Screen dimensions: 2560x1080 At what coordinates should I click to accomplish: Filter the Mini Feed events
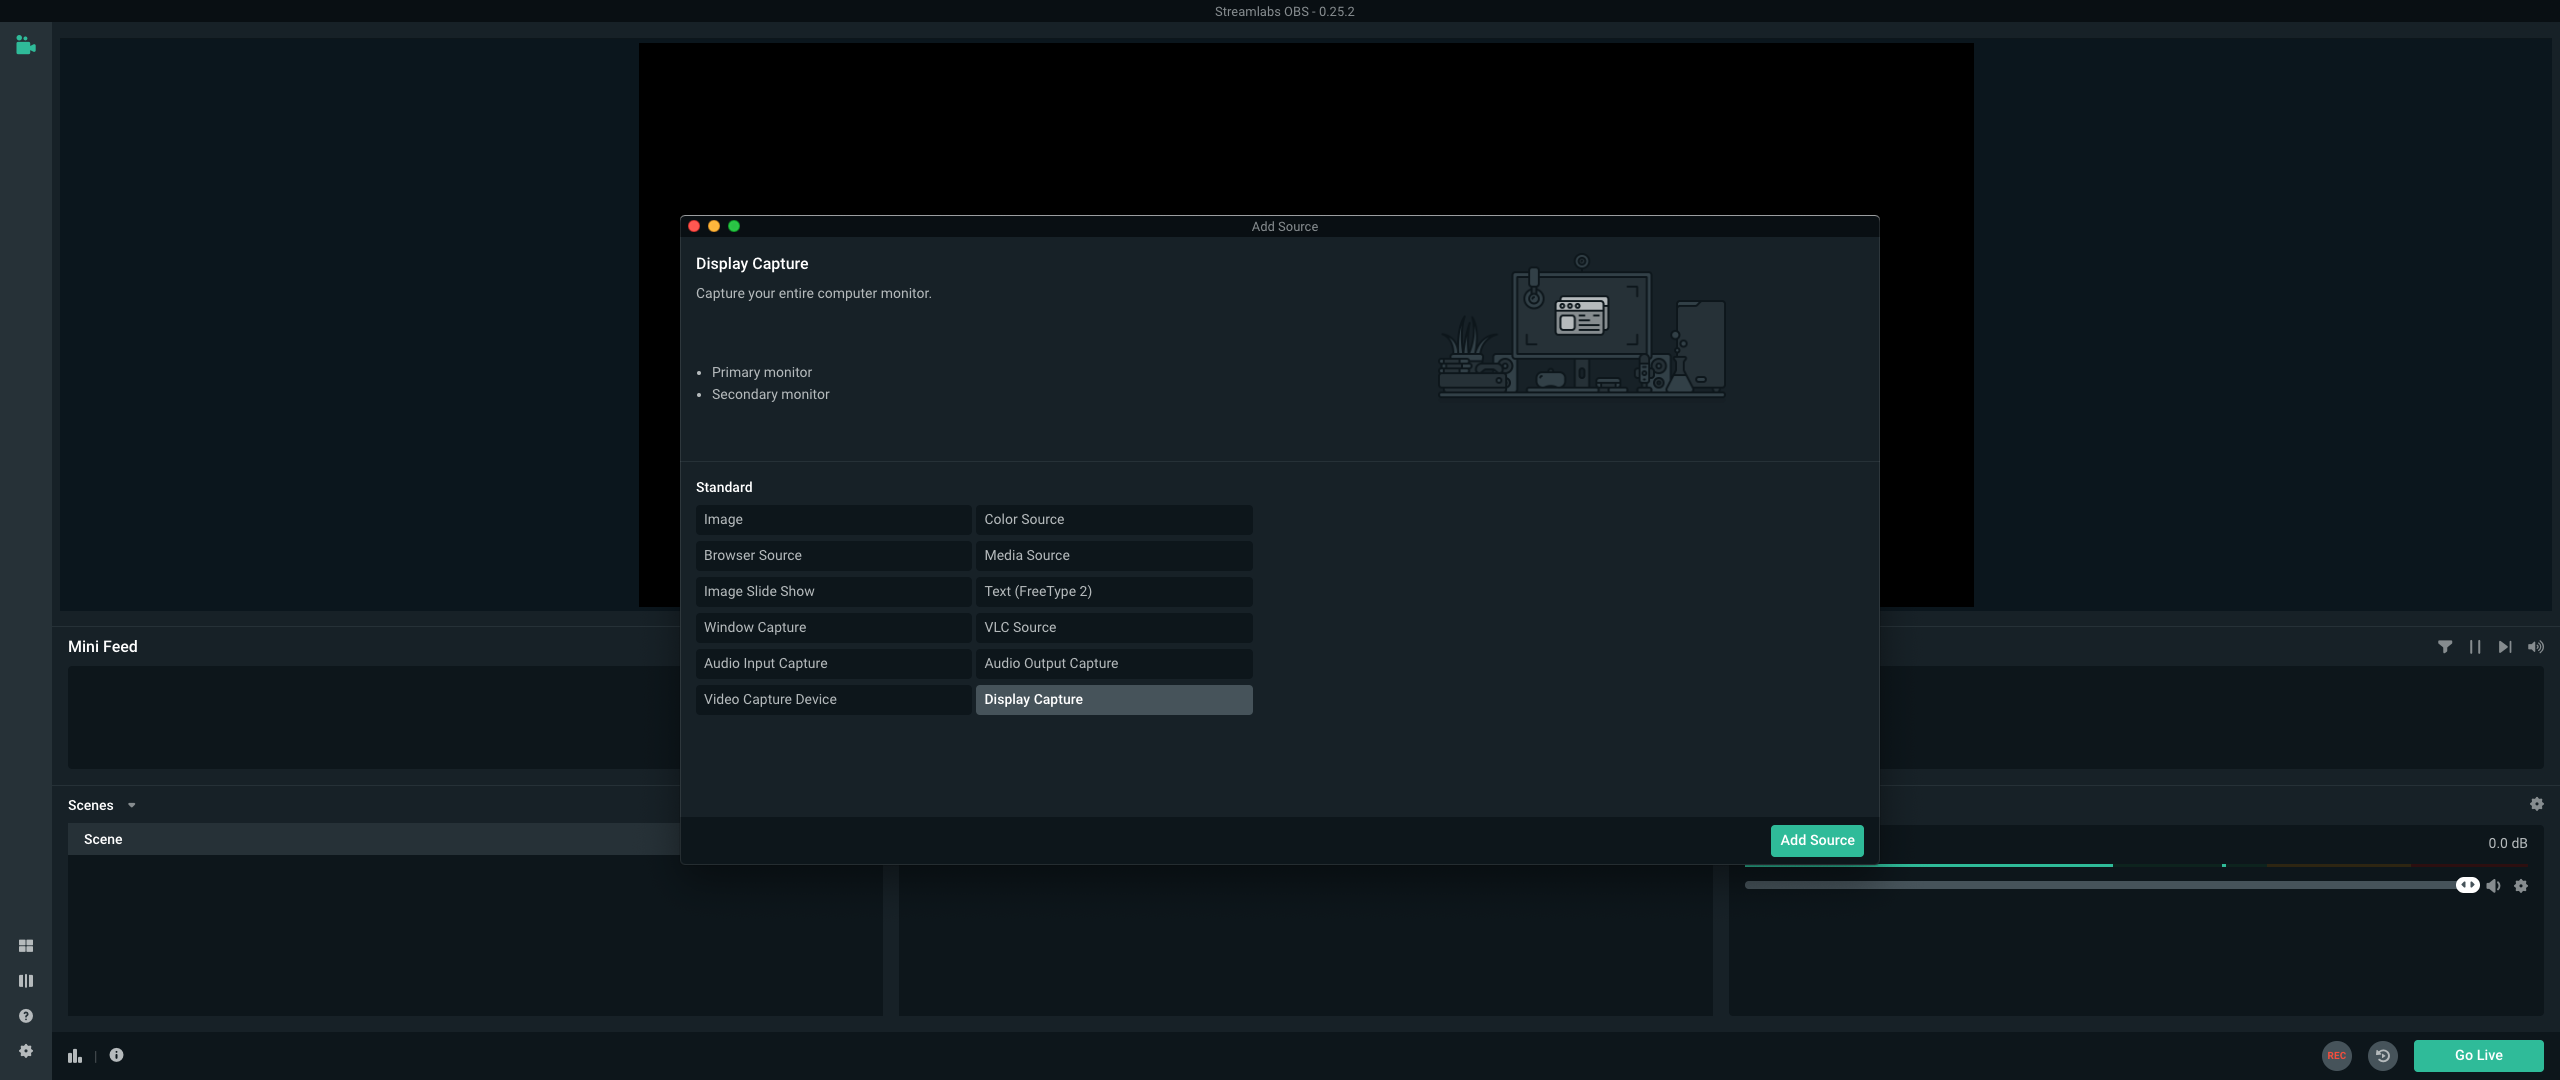[2445, 647]
